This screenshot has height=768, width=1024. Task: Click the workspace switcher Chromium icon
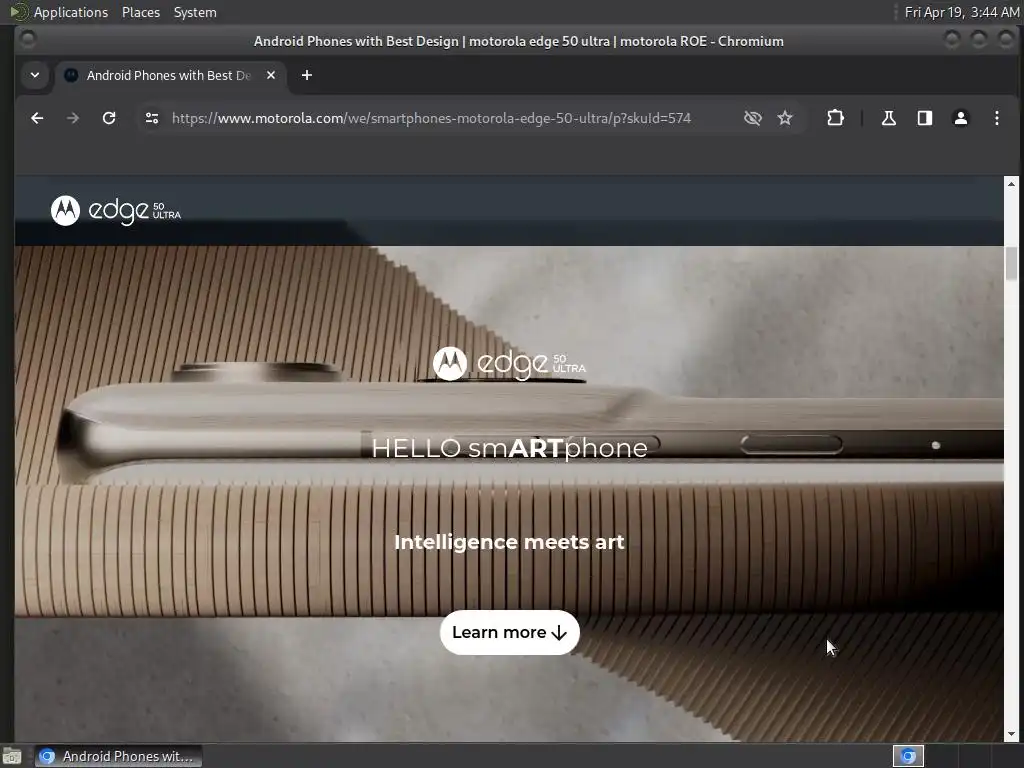(908, 756)
